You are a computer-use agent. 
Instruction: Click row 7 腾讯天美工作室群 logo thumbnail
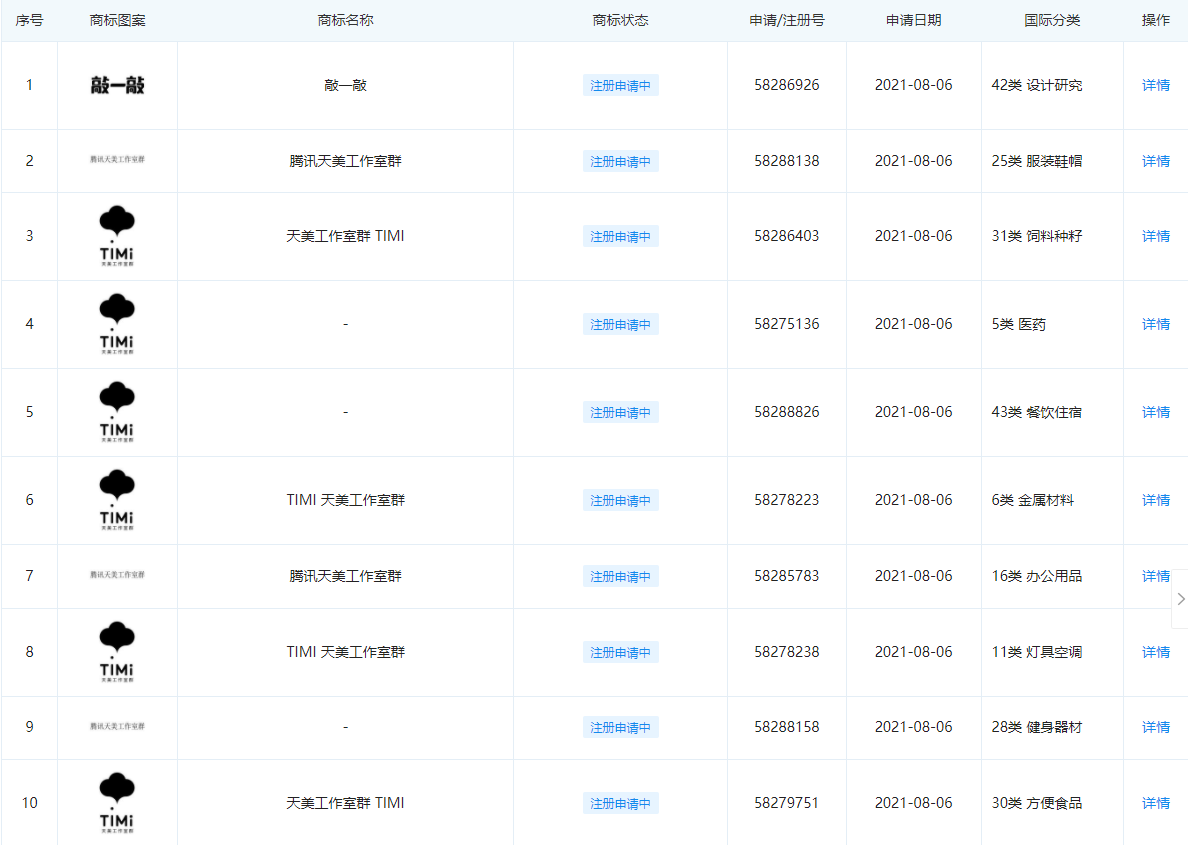(117, 575)
